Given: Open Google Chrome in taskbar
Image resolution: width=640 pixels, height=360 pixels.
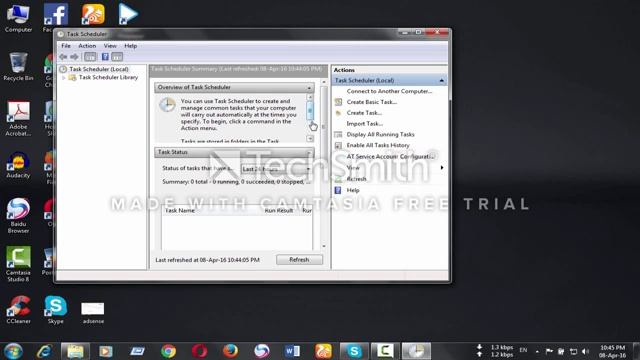Looking at the screenshot, I should [168, 351].
